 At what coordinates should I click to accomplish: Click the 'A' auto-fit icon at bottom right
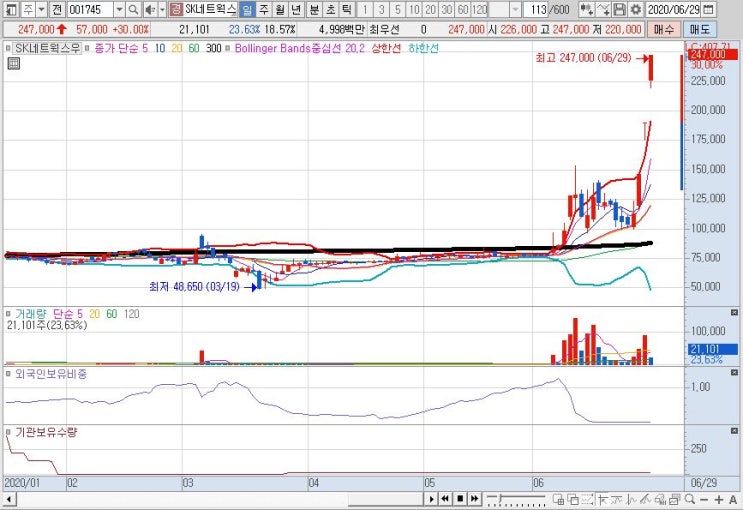click(733, 500)
